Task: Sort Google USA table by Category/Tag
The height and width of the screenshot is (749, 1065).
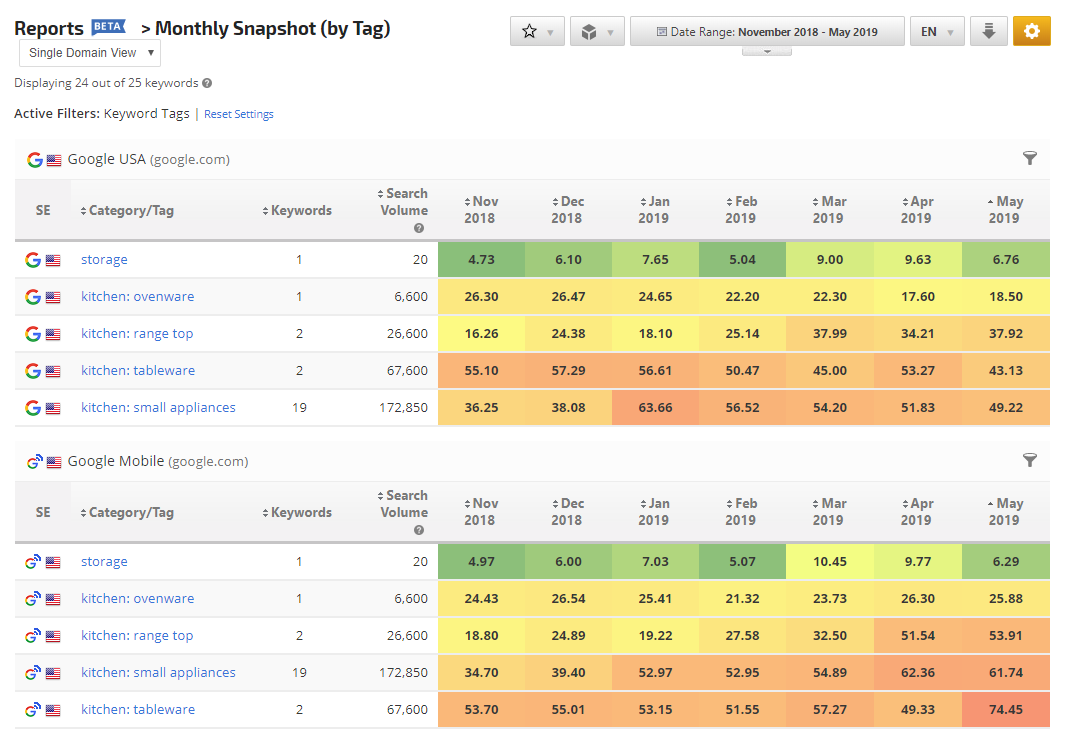Action: 130,211
